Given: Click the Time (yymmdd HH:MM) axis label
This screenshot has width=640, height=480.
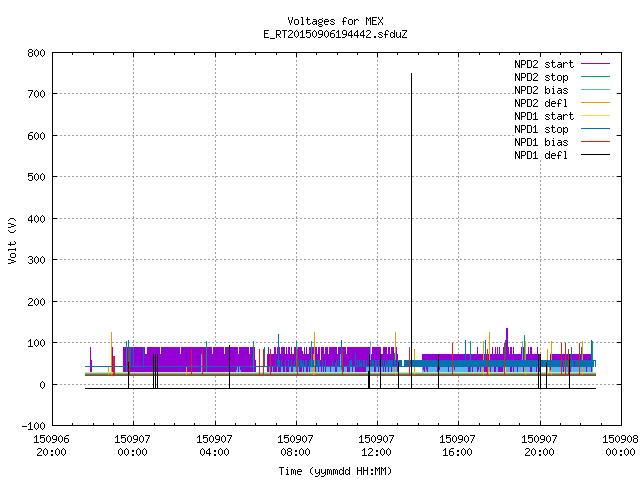Looking at the screenshot, I should click(x=335, y=471).
